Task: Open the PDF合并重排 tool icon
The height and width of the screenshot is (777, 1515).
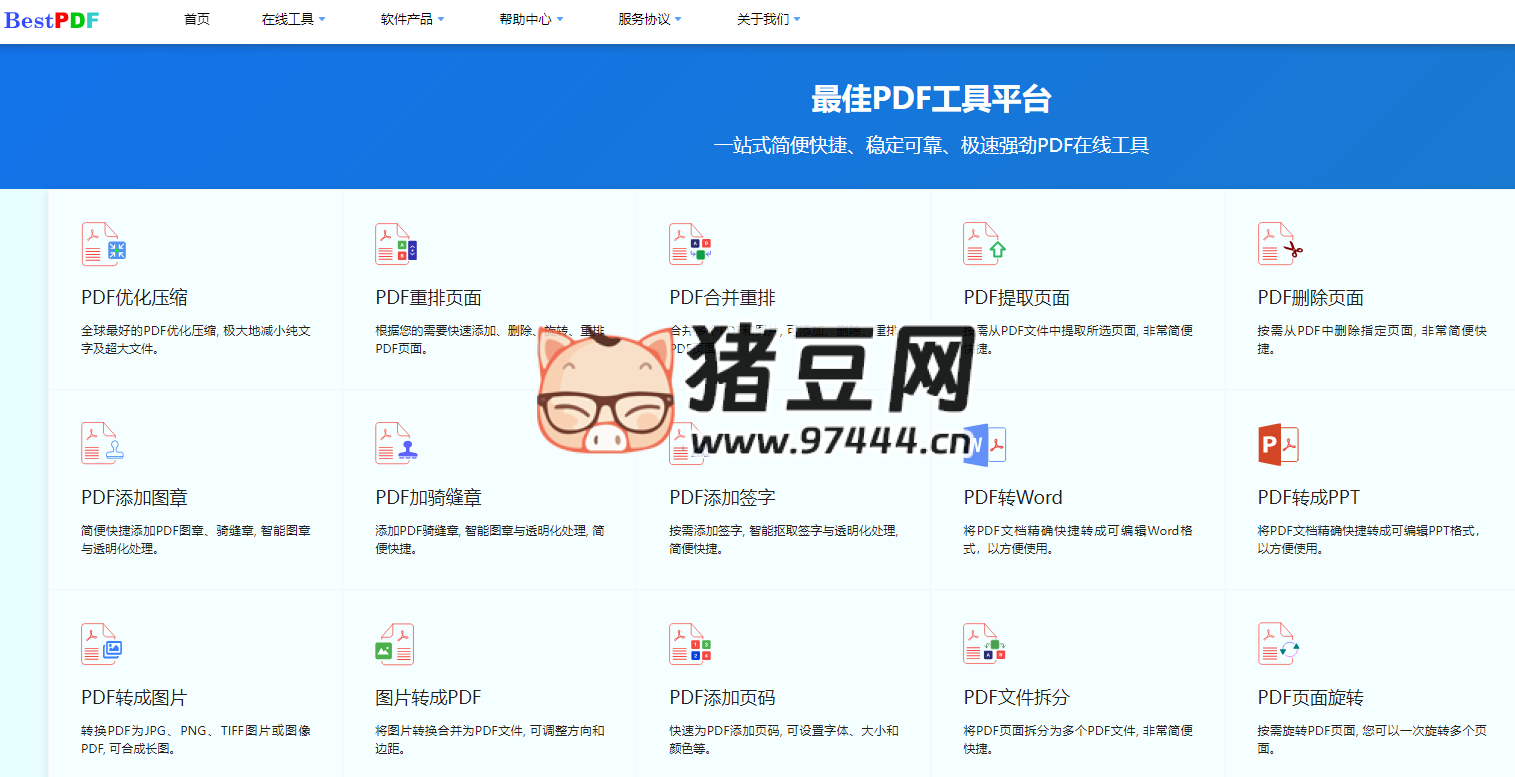Action: click(x=689, y=243)
